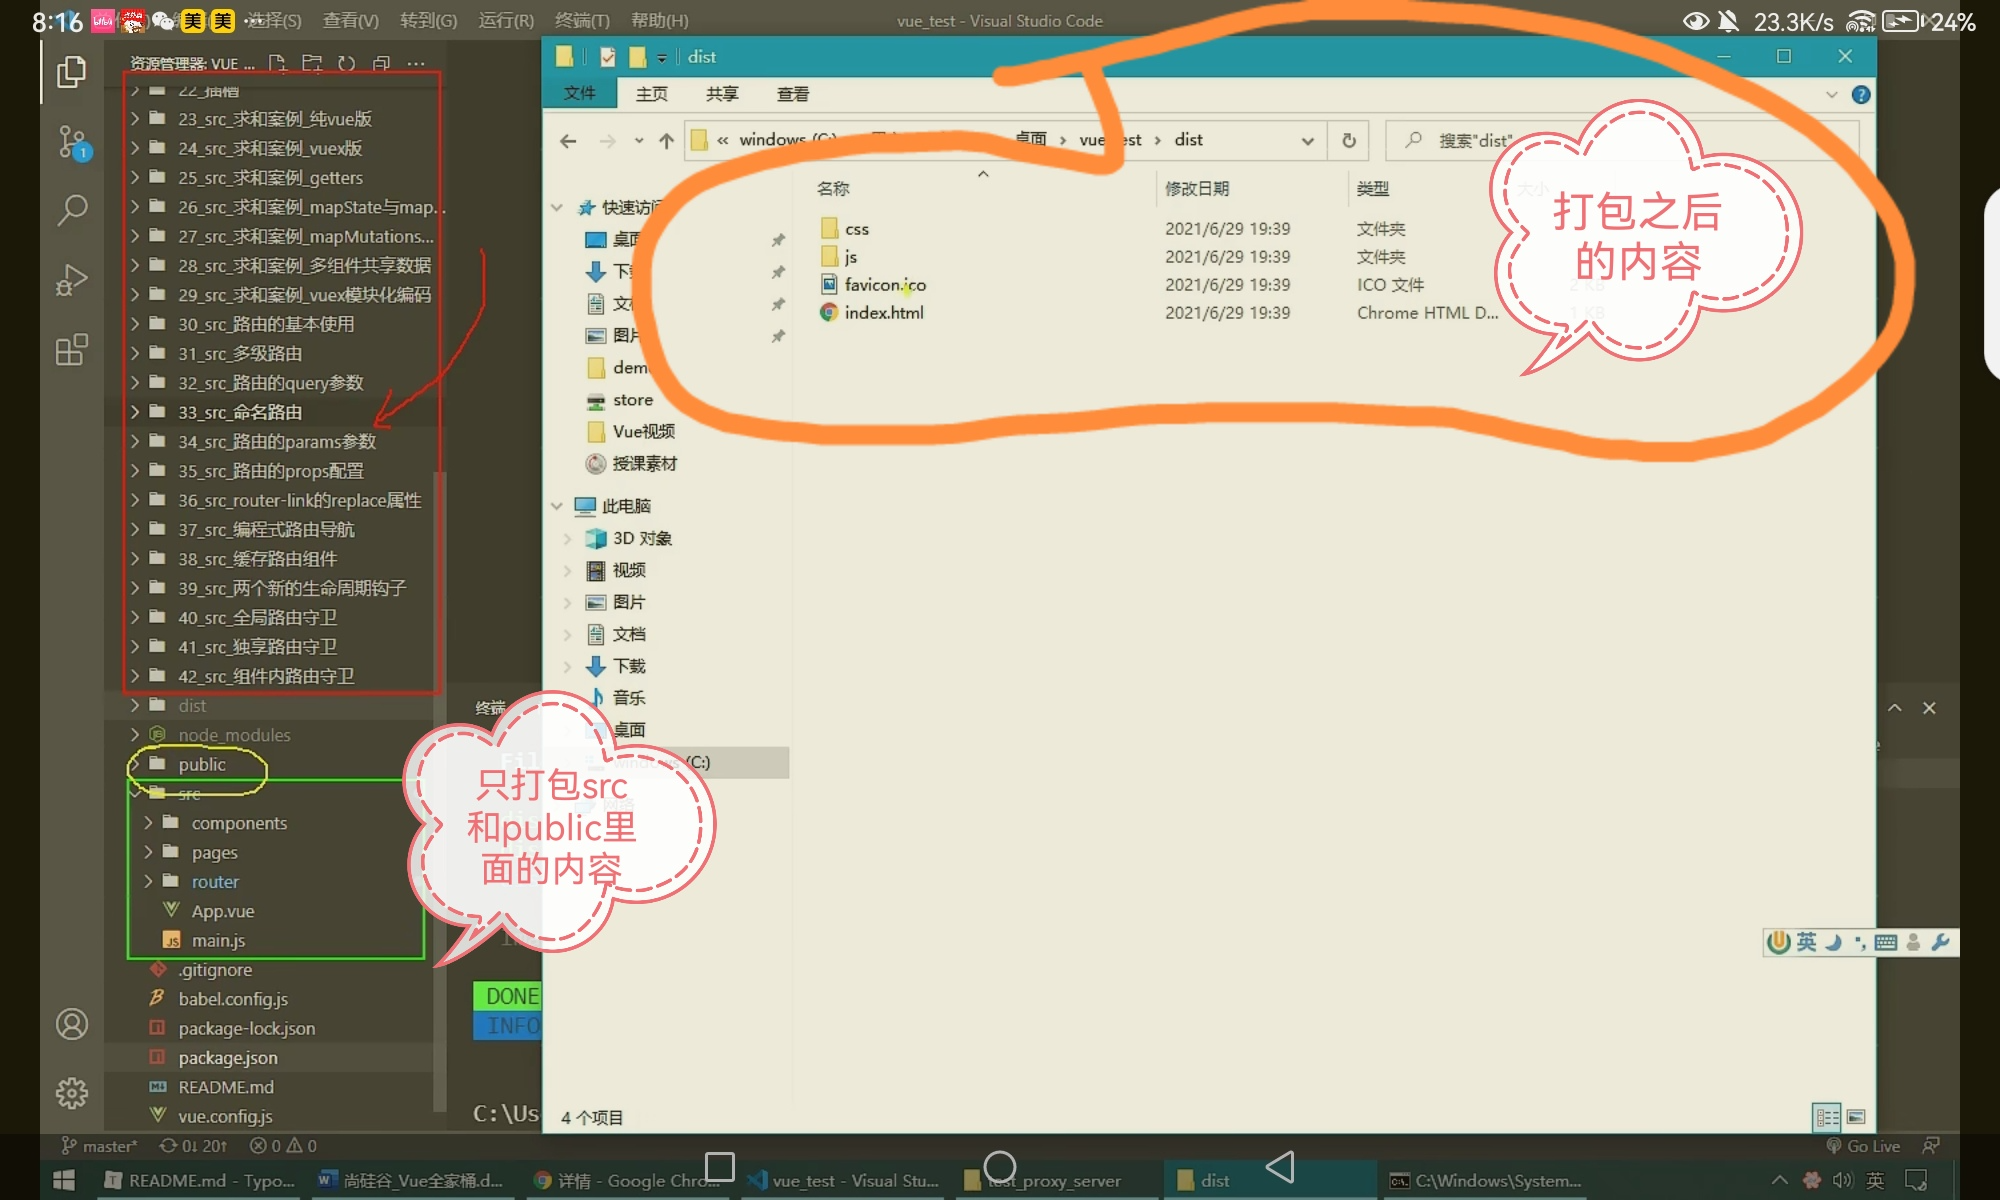Click the master branch status indicator
This screenshot has height=1200, width=2000.
tap(100, 1146)
